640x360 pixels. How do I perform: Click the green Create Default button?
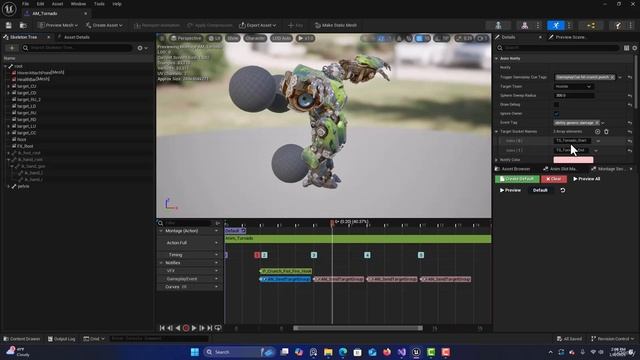click(517, 179)
